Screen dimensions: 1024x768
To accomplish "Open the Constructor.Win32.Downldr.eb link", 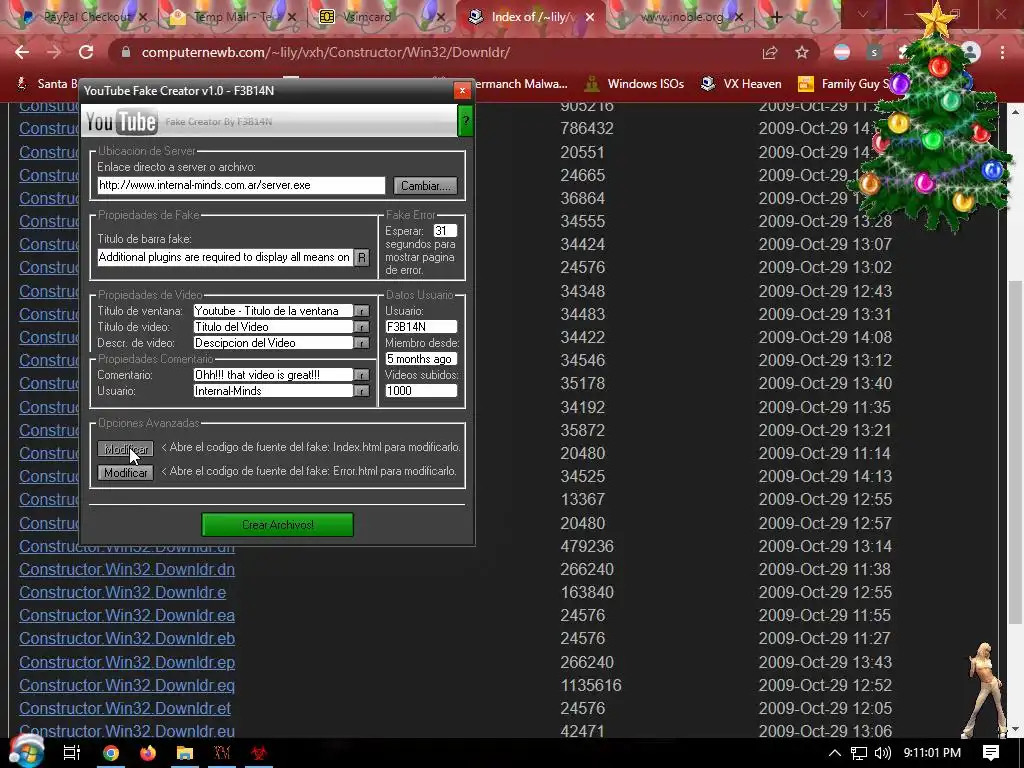I will [x=127, y=639].
